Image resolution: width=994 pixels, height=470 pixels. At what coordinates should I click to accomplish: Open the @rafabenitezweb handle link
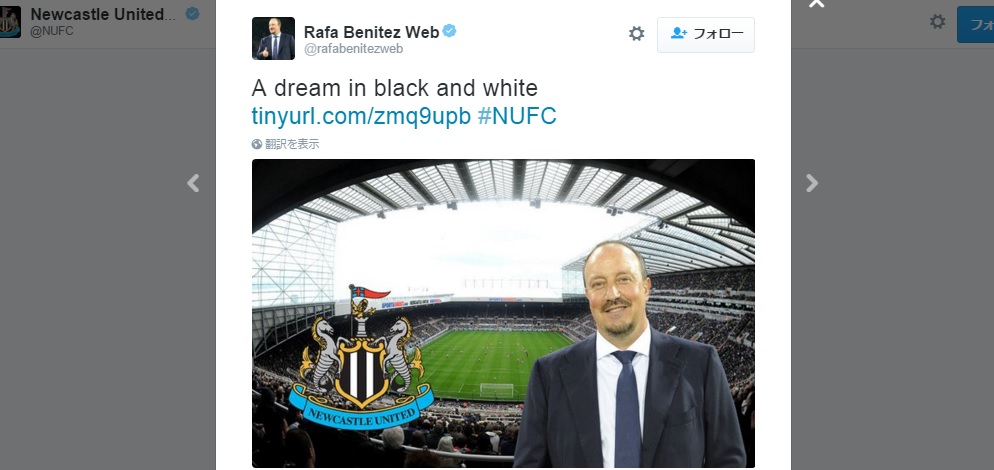tap(354, 49)
